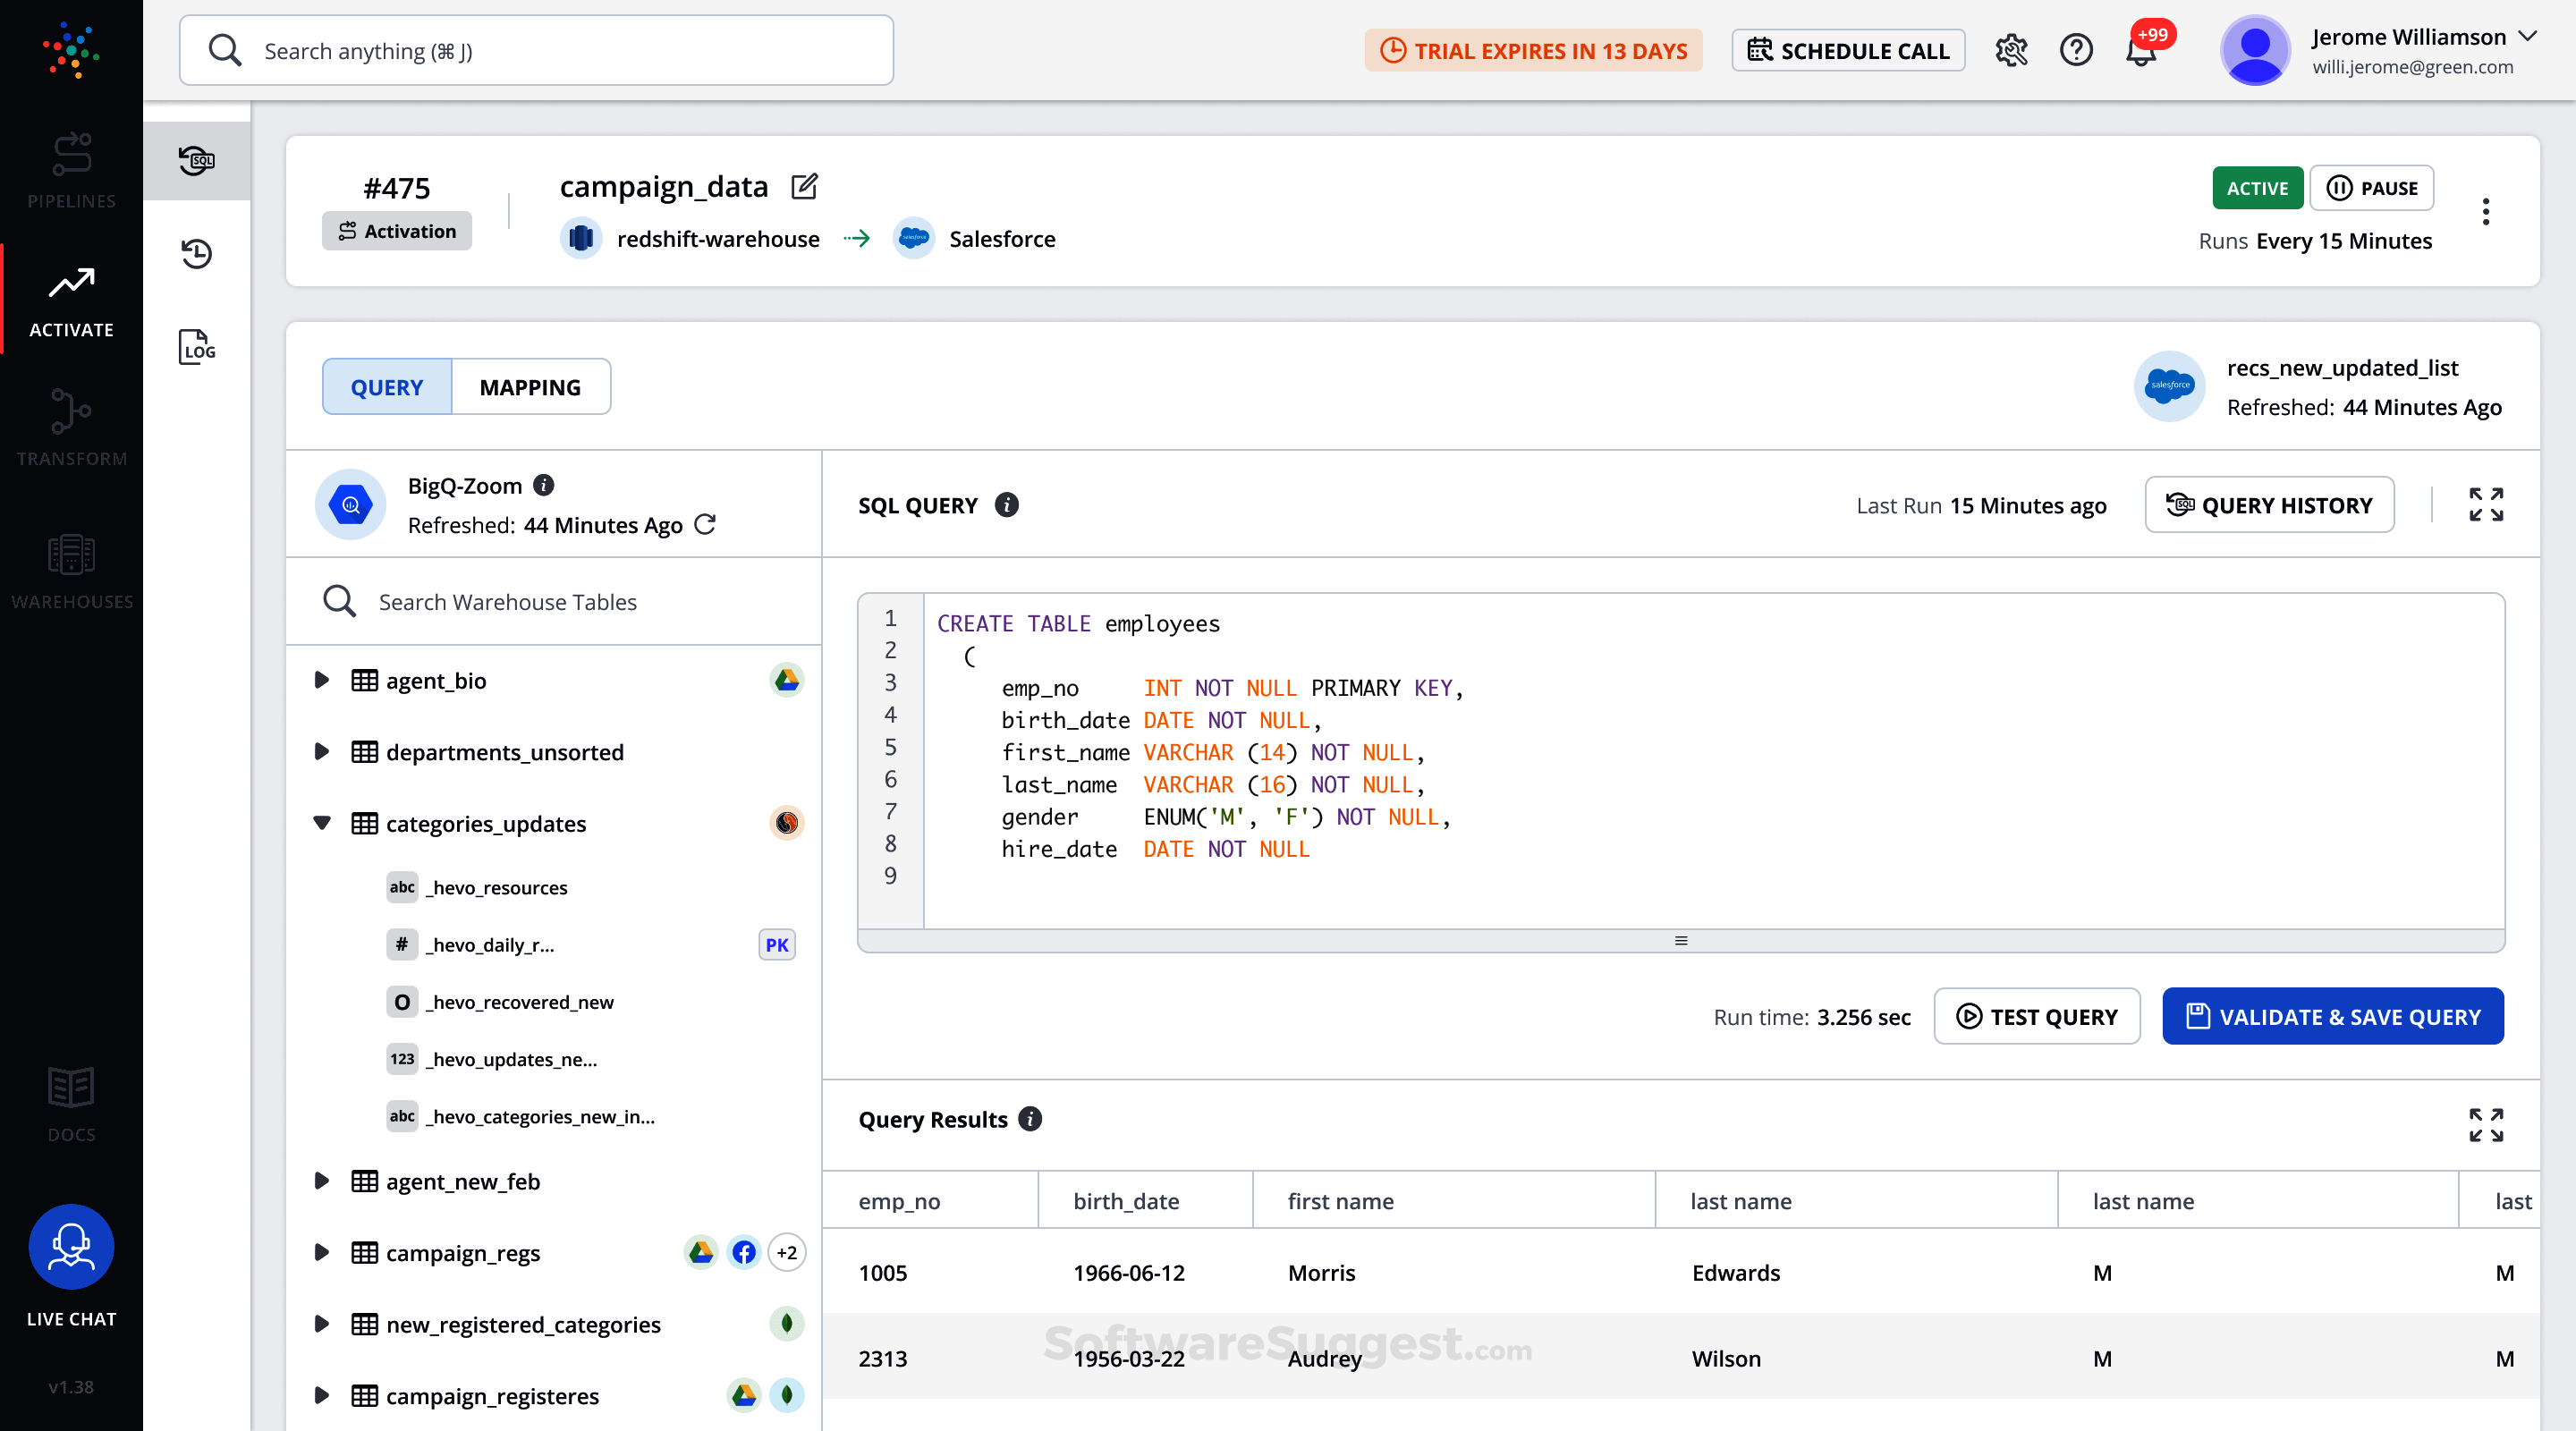
Task: Pause the campaign_data activation
Action: point(2372,187)
